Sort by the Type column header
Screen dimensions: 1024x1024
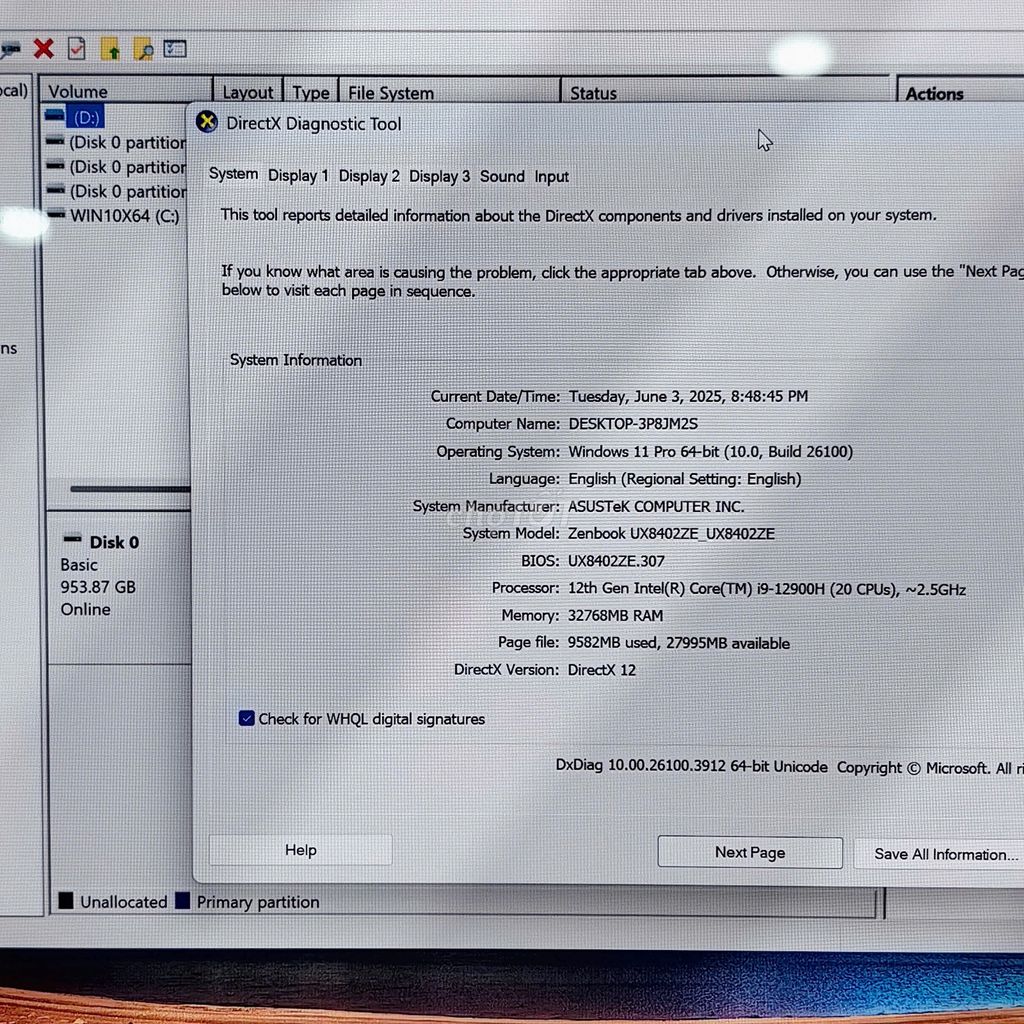pyautogui.click(x=311, y=93)
